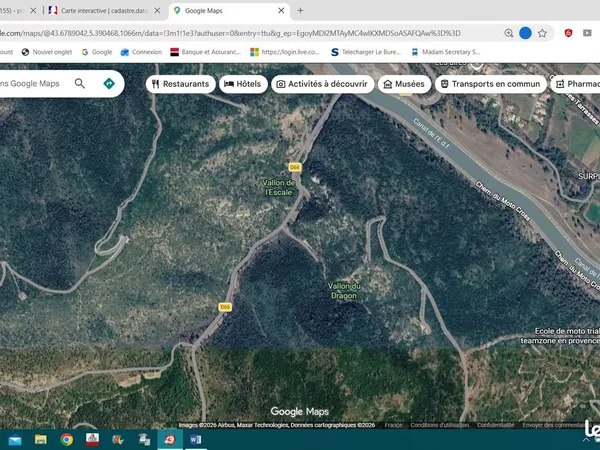Screen dimensions: 600x450
Task: Open File Explorer from taskbar
Action: click(41, 440)
